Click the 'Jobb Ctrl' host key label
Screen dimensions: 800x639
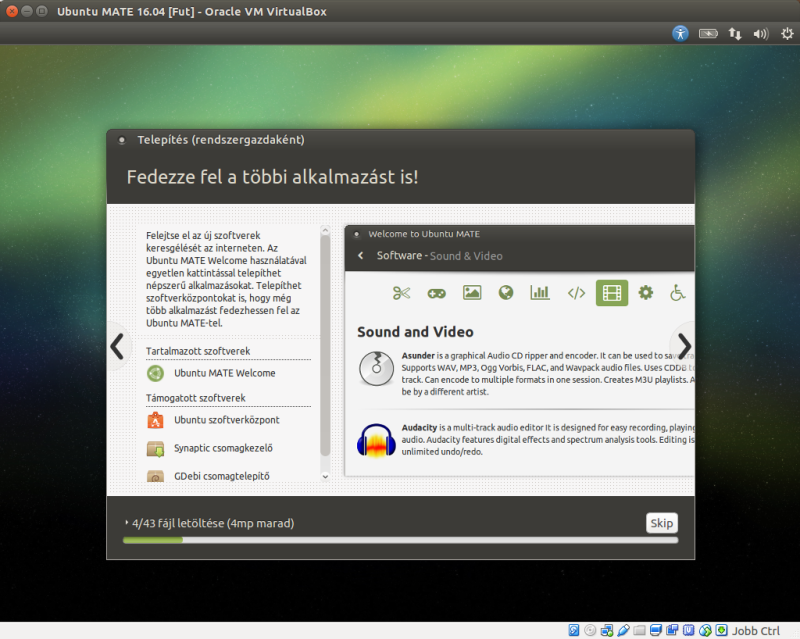(x=756, y=631)
